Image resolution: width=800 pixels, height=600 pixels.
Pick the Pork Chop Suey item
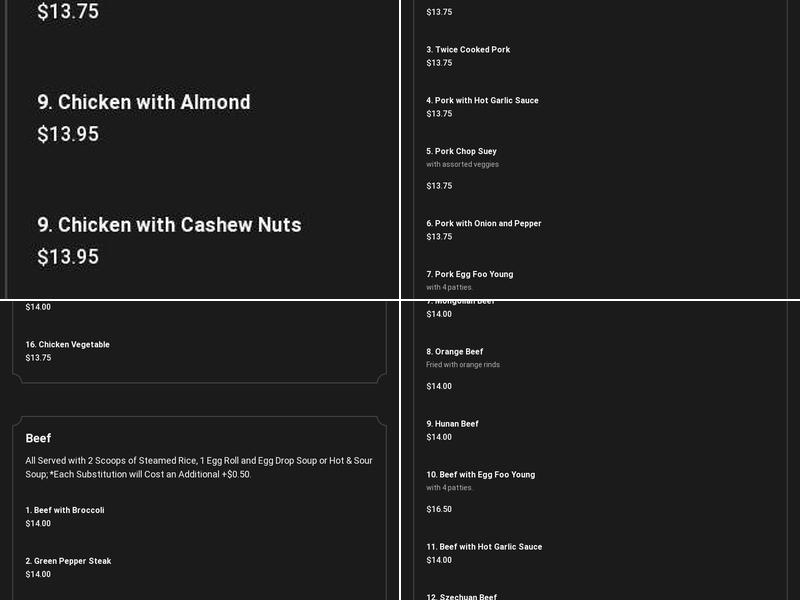tap(461, 151)
